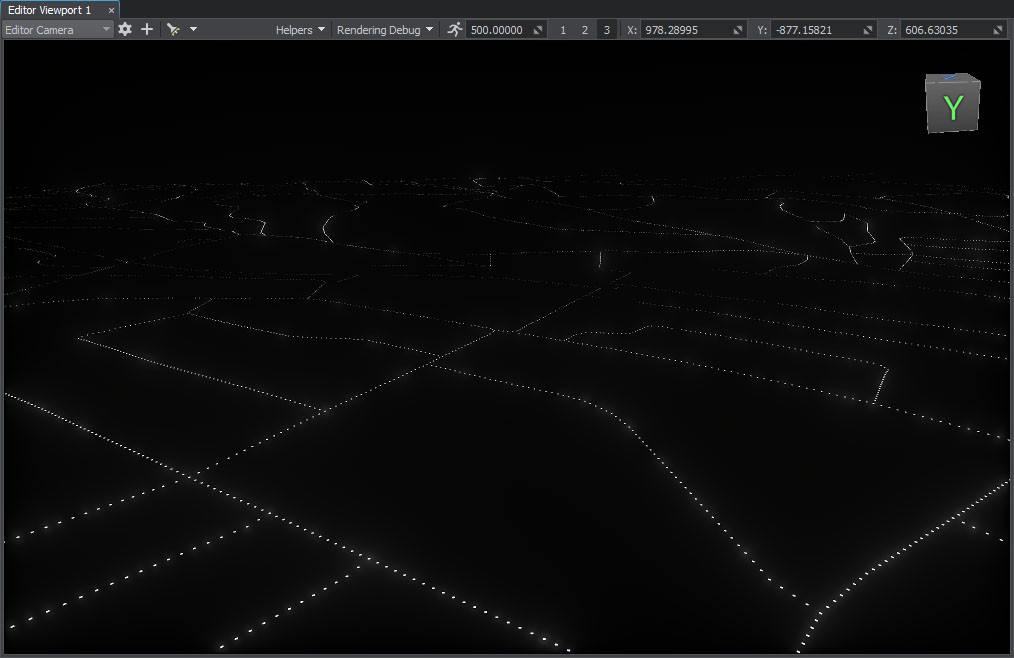Image resolution: width=1014 pixels, height=658 pixels.
Task: Click the X position input field
Action: (x=685, y=30)
